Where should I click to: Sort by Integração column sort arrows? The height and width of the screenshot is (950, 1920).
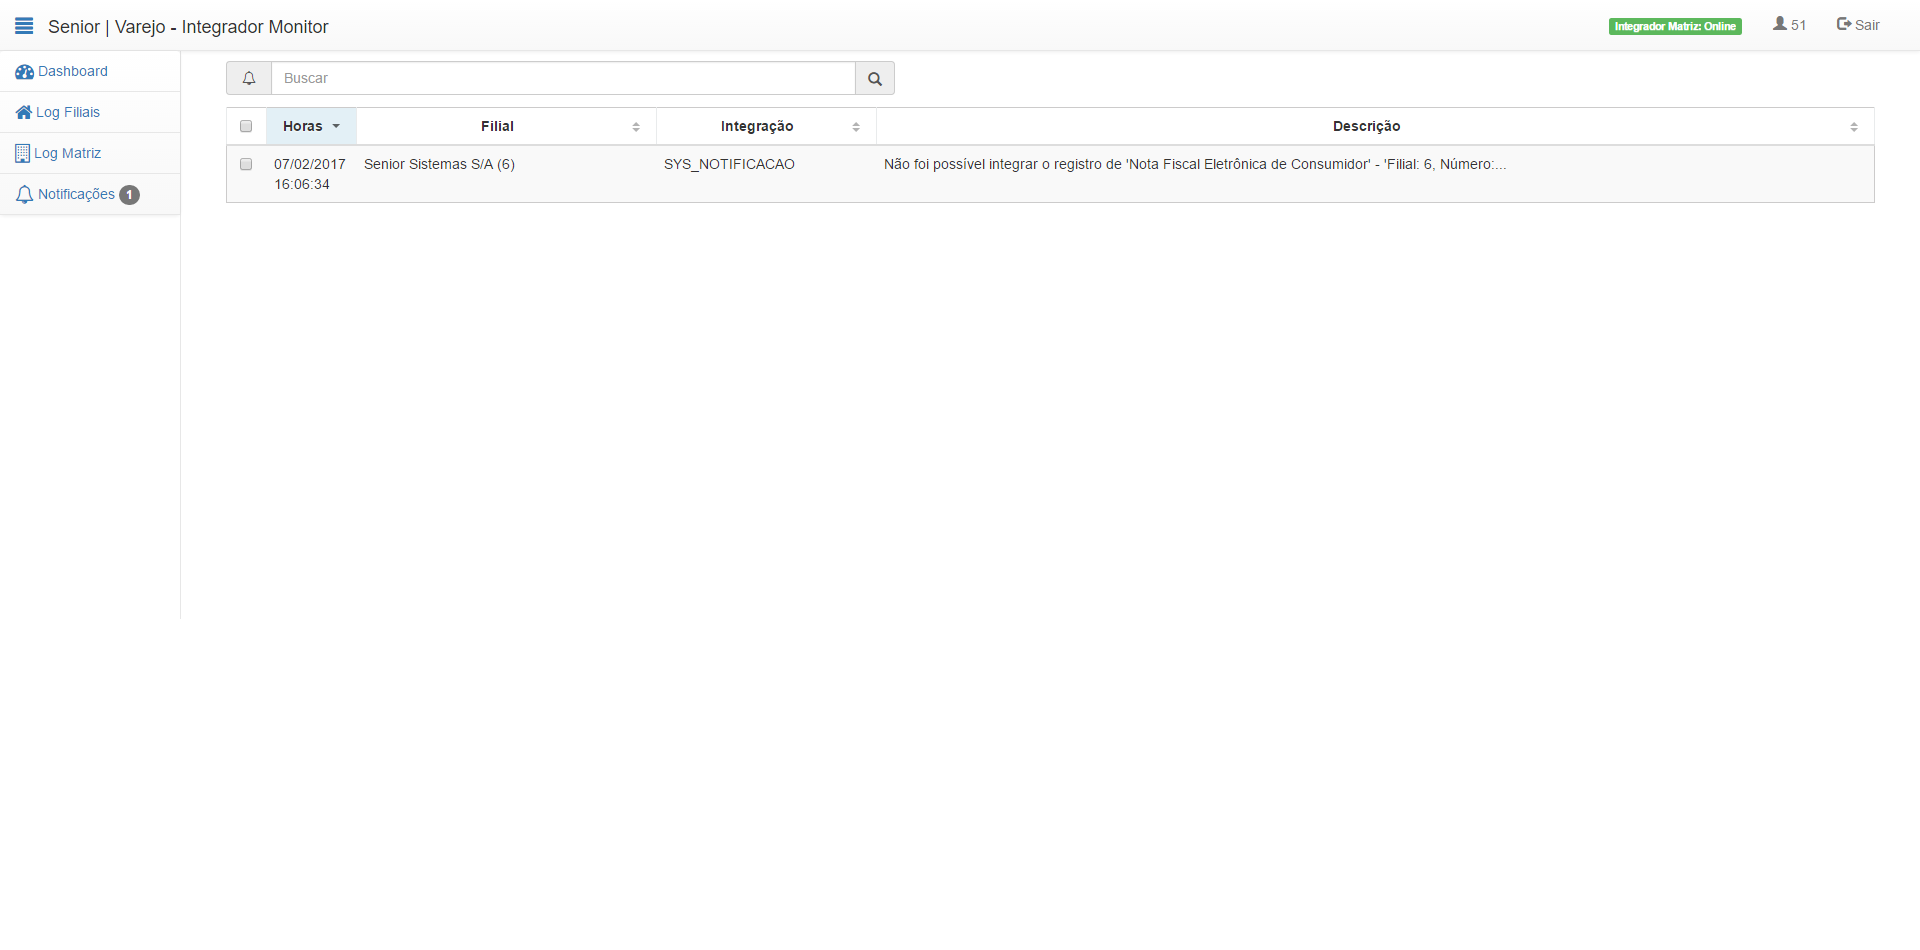tap(856, 127)
